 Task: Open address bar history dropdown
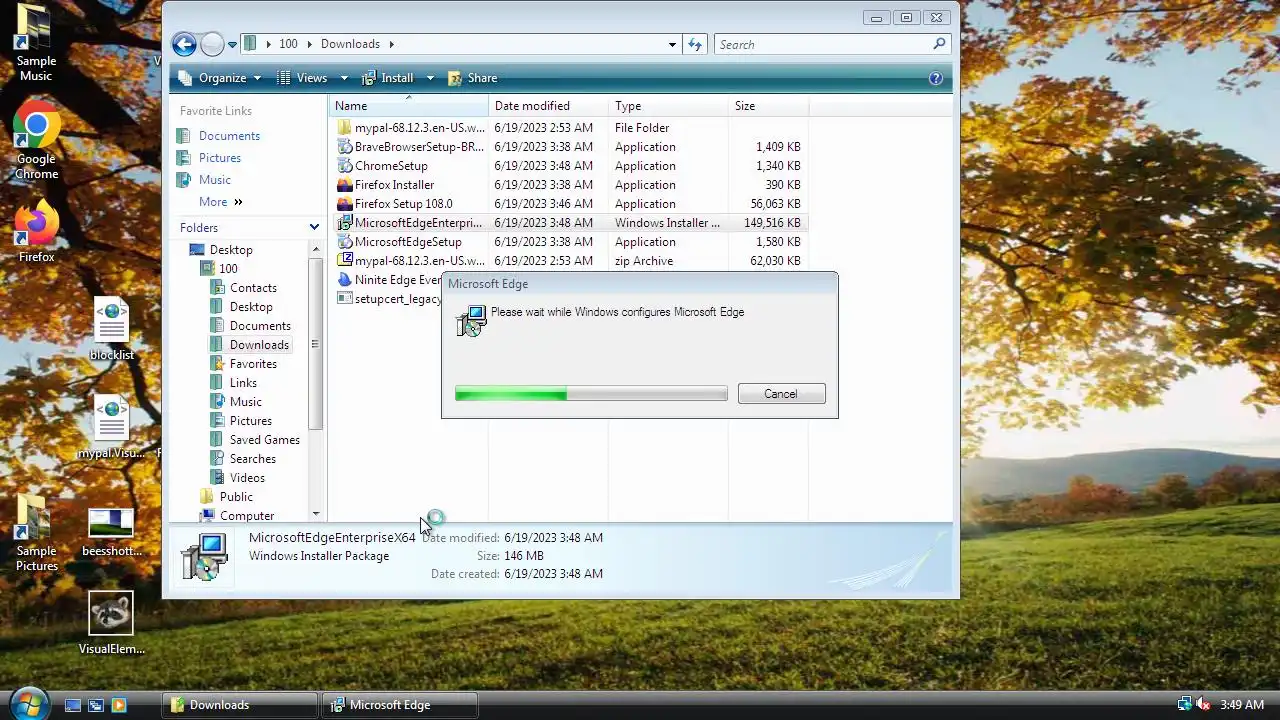pyautogui.click(x=672, y=44)
